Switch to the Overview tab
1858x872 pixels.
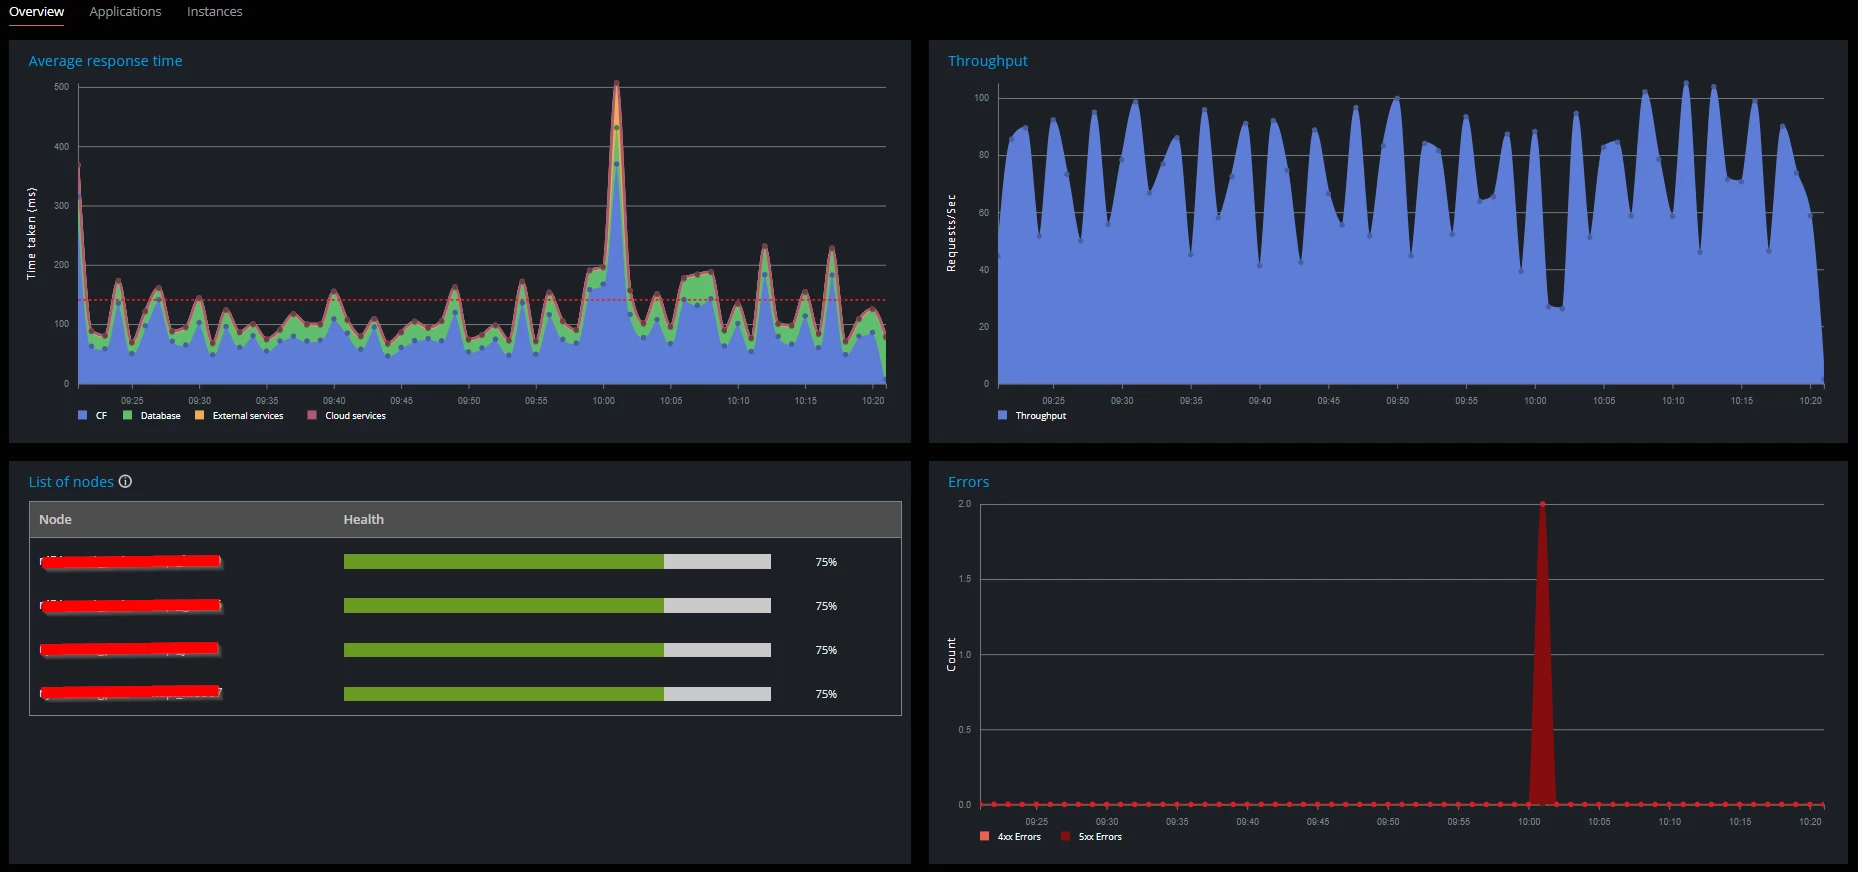(36, 12)
